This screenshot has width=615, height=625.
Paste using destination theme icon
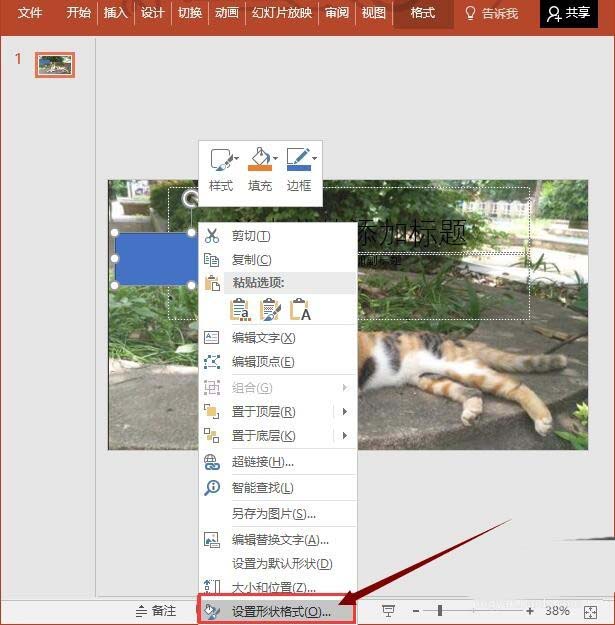point(240,309)
